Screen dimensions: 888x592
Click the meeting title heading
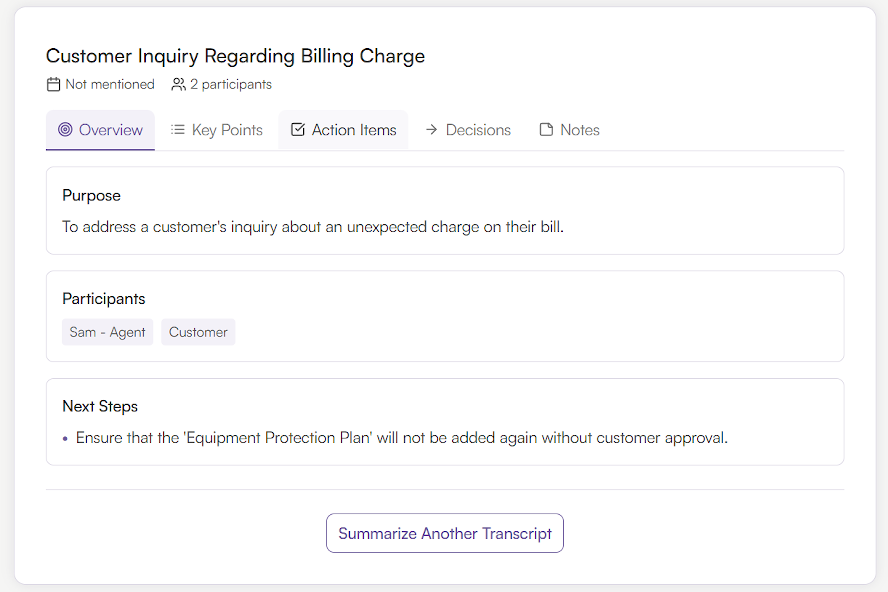[235, 56]
